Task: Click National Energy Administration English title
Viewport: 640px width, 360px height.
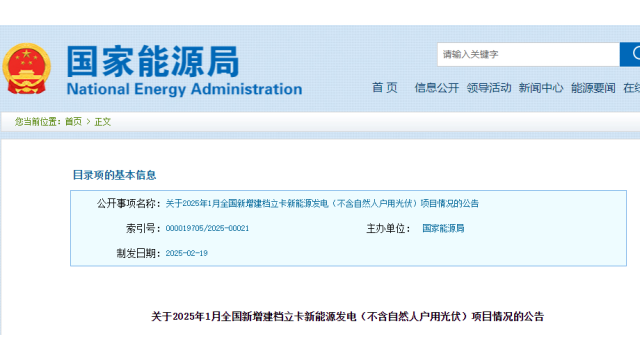Action: click(184, 89)
